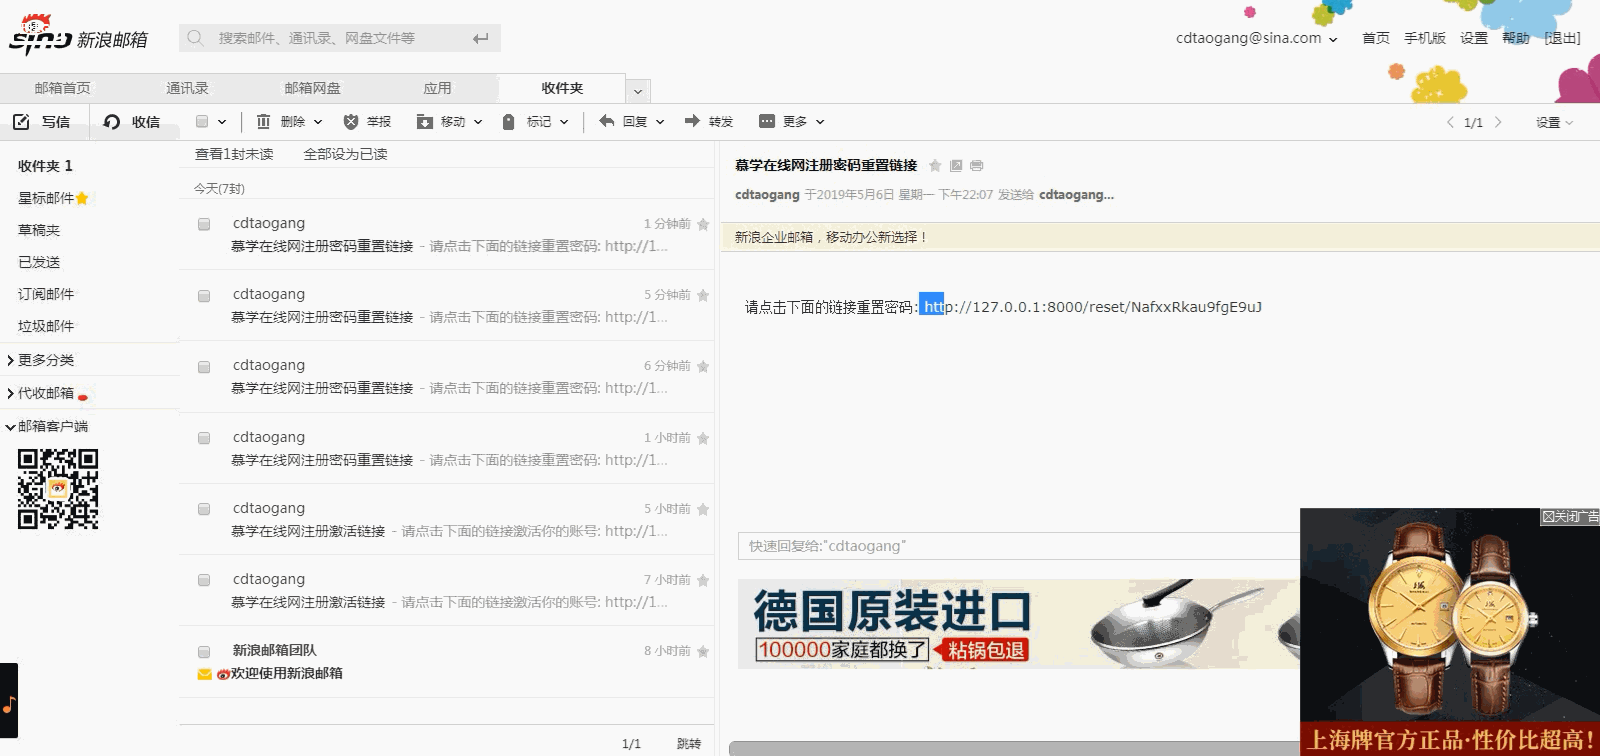Click the 全部设为已读 link

pos(345,154)
